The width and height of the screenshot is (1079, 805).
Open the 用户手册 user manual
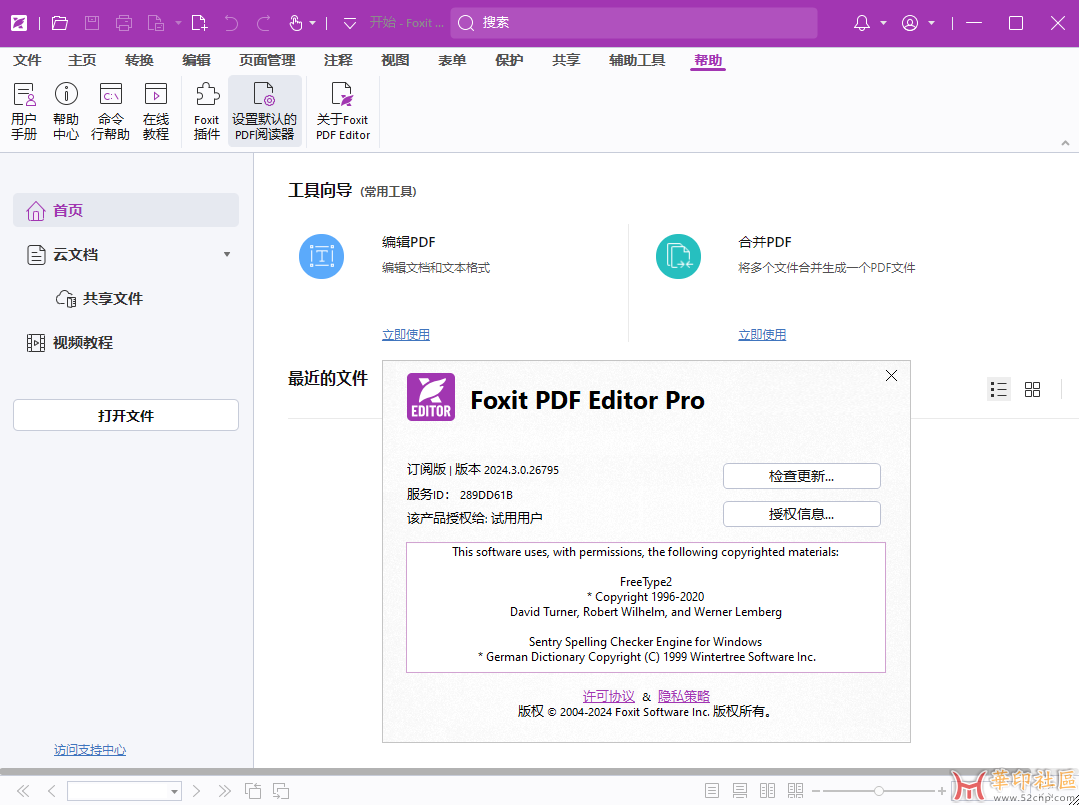click(24, 111)
